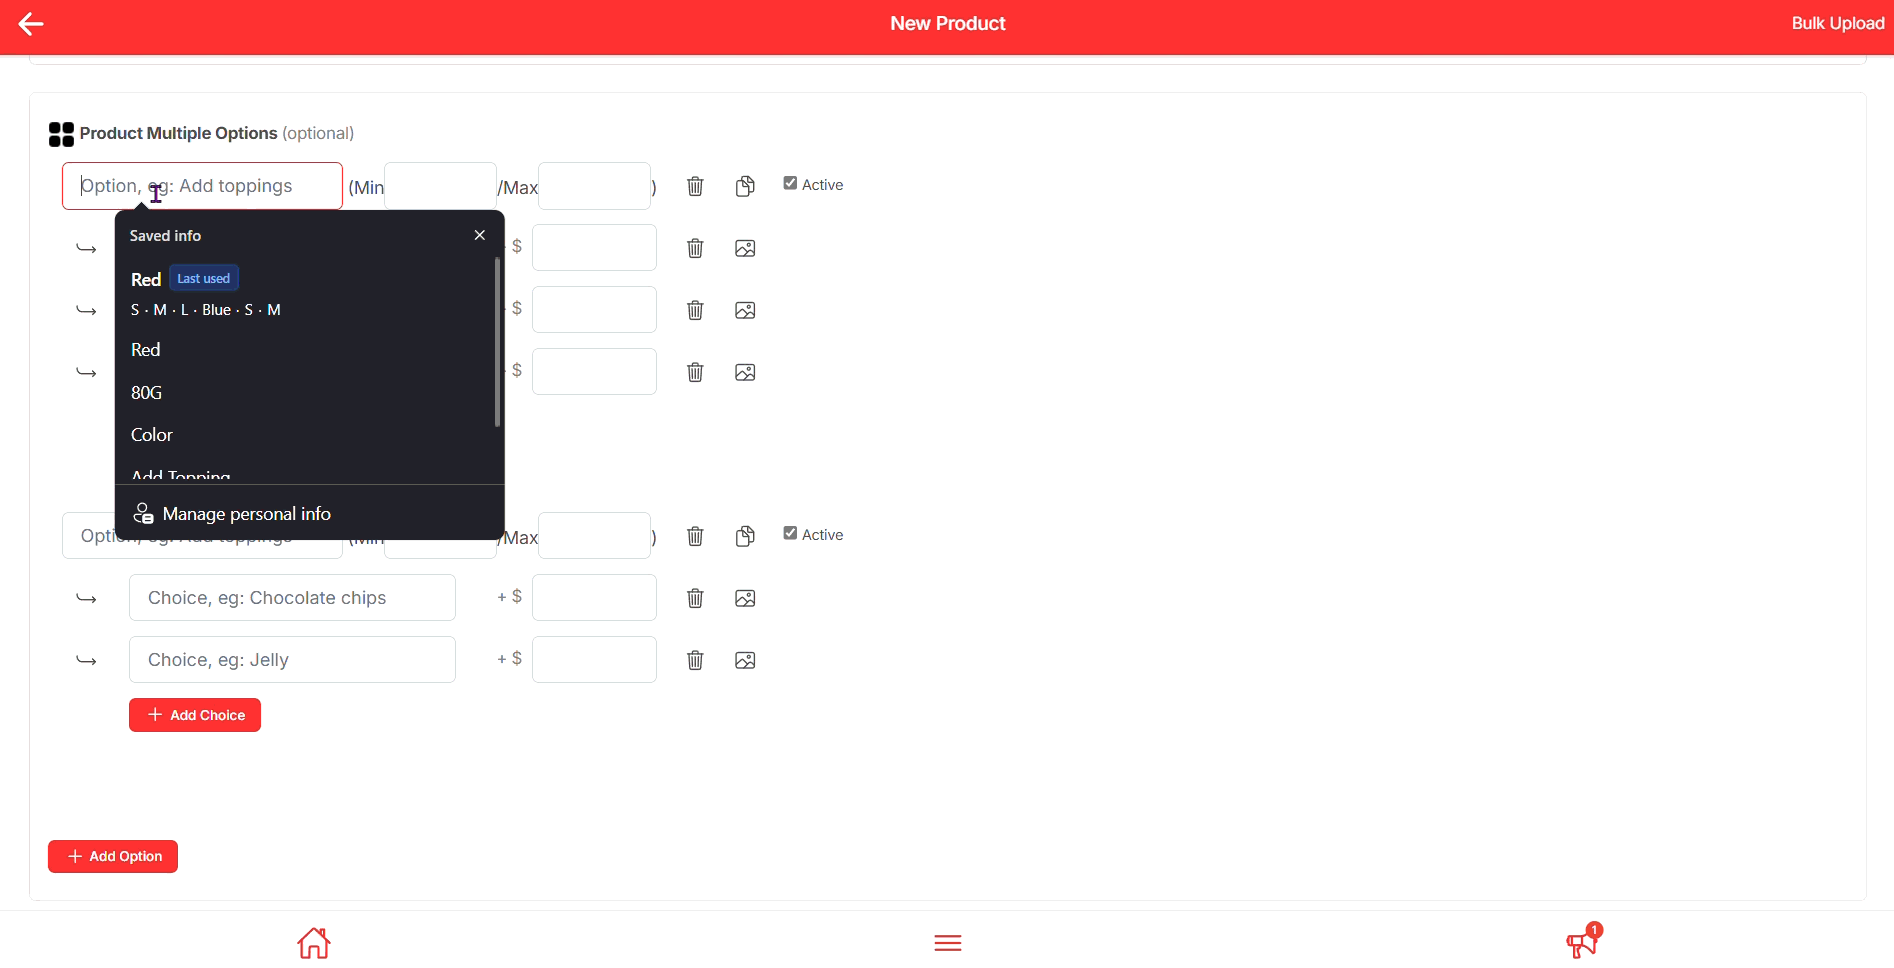Click the Add Choice button
1894x968 pixels.
coord(195,715)
